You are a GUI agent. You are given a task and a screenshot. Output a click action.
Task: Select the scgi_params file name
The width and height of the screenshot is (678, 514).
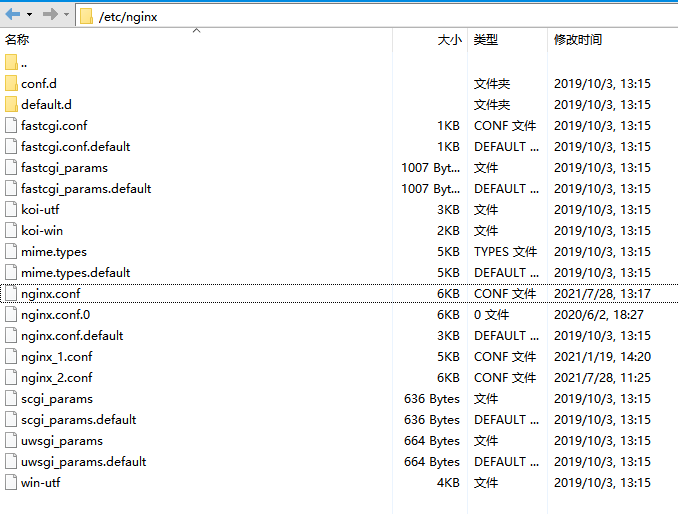57,399
